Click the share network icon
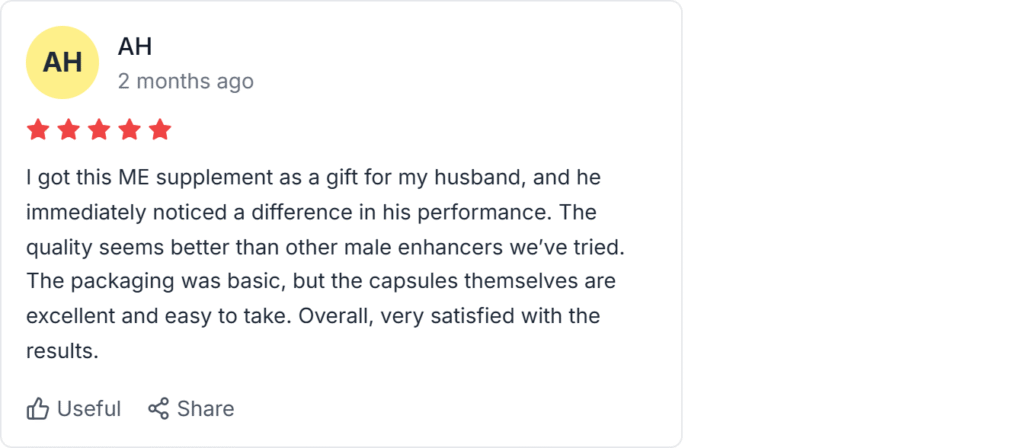Viewport: 1024px width, 448px height. pyautogui.click(x=158, y=409)
